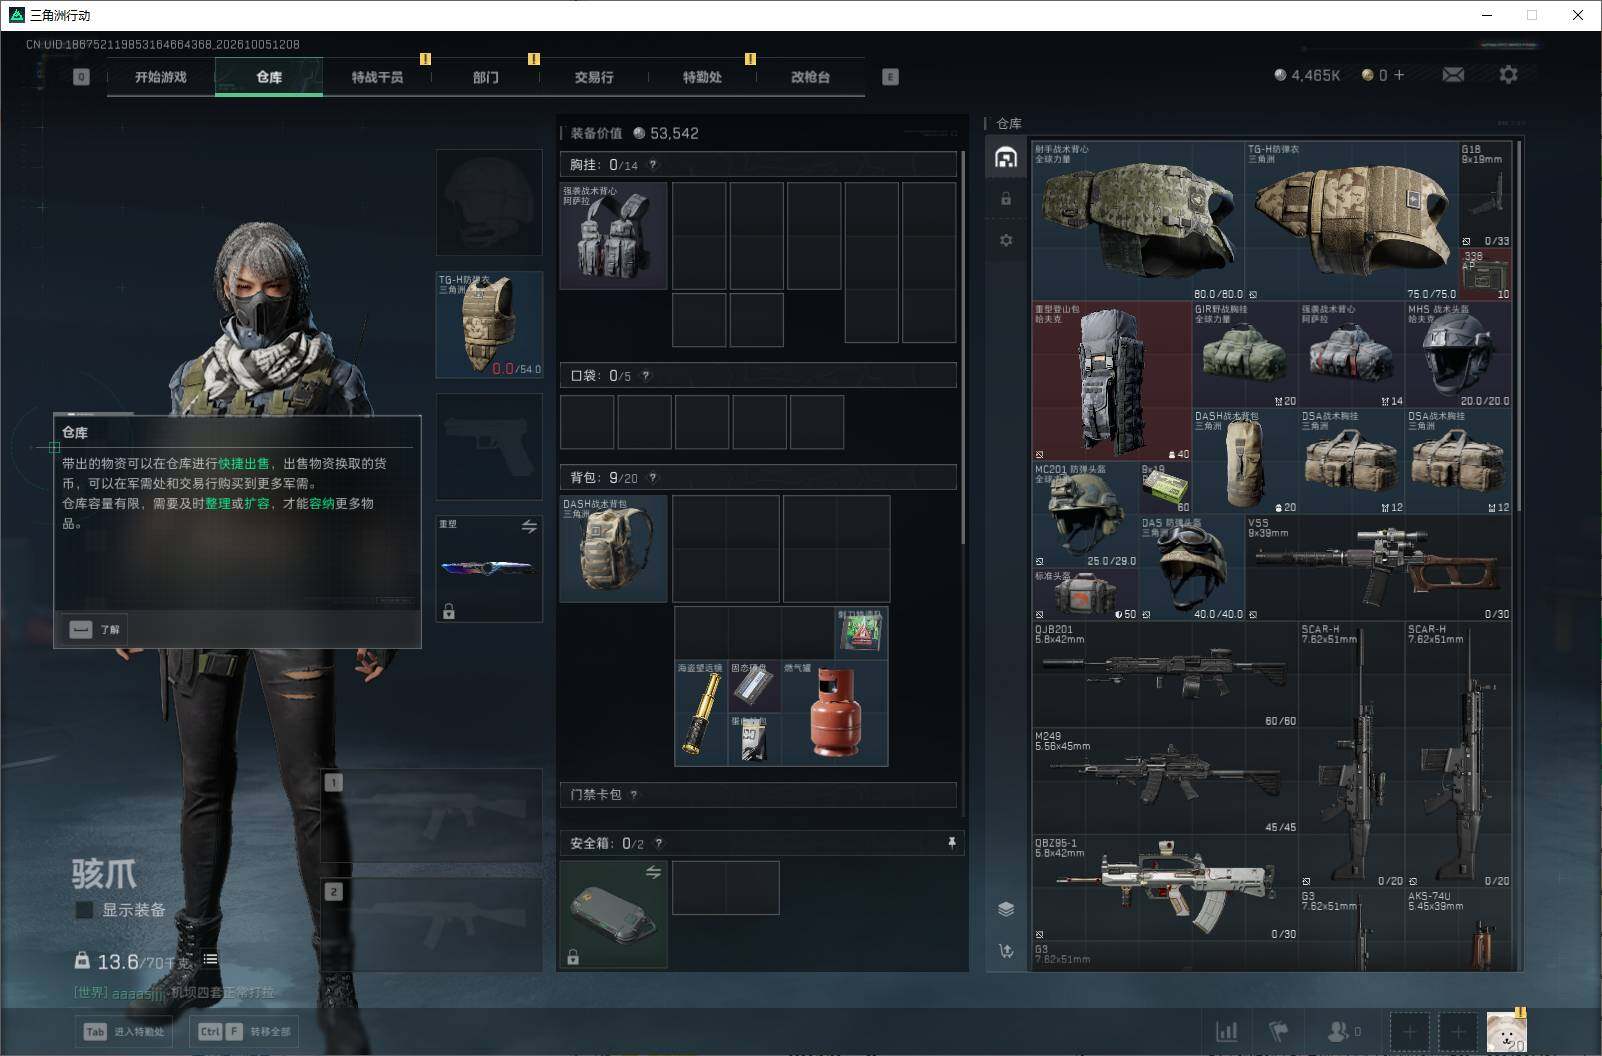Image resolution: width=1602 pixels, height=1056 pixels.
Task: Click help icon beside 口袋 capacity
Action: pyautogui.click(x=646, y=376)
